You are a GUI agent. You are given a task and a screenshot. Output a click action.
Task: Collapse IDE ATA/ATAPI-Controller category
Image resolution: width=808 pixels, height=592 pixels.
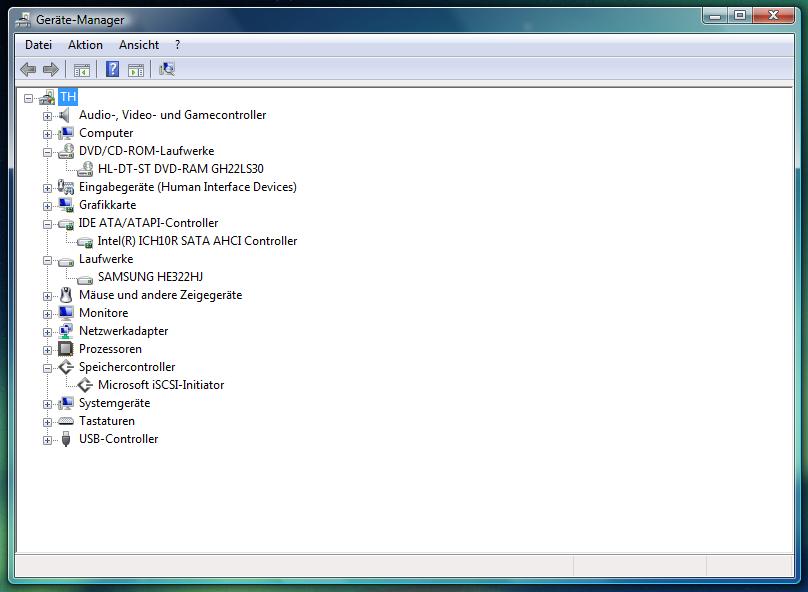pos(47,224)
